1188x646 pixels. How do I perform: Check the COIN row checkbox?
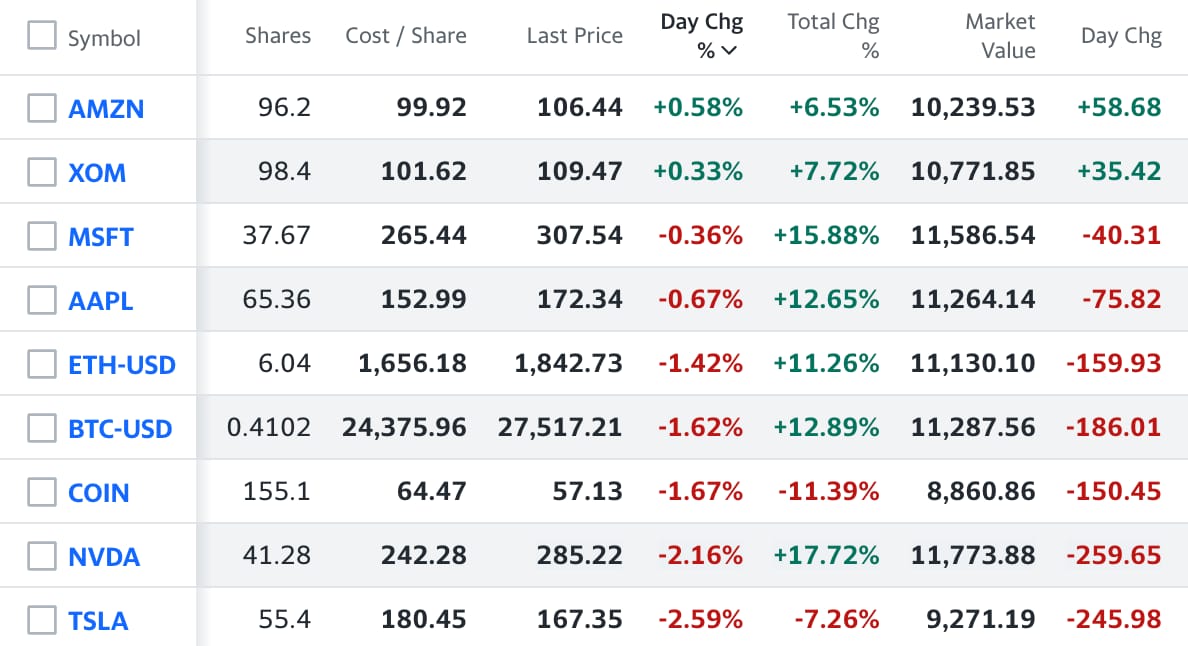(x=42, y=492)
